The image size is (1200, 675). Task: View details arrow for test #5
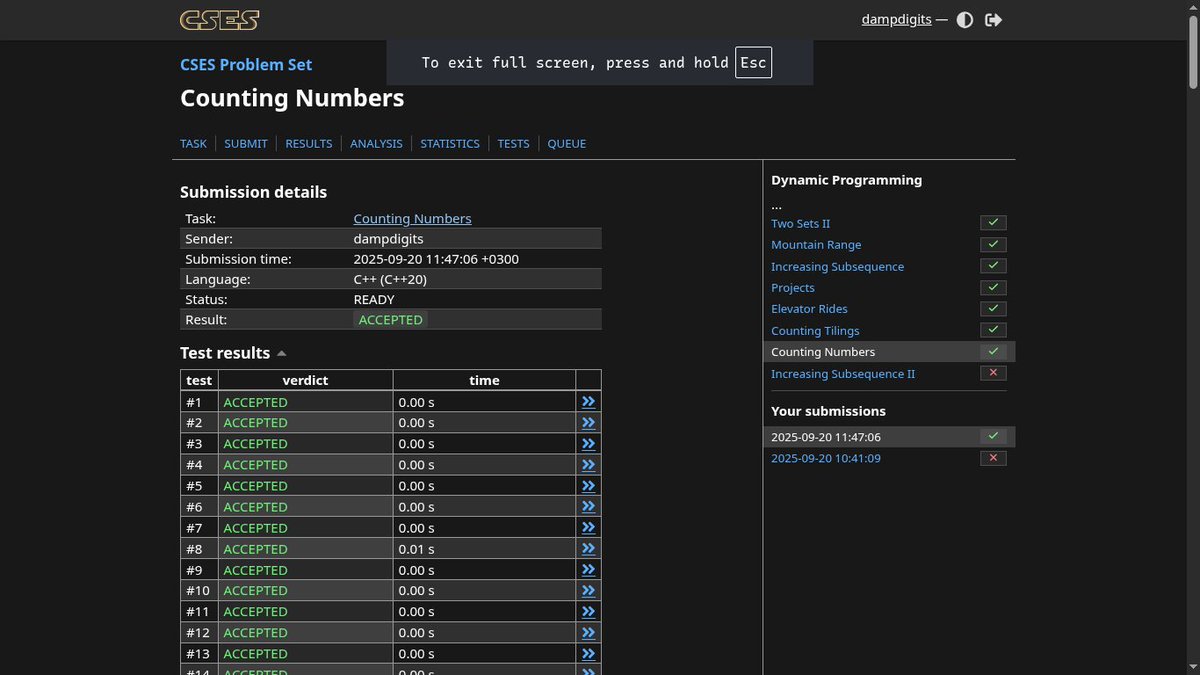coord(588,485)
